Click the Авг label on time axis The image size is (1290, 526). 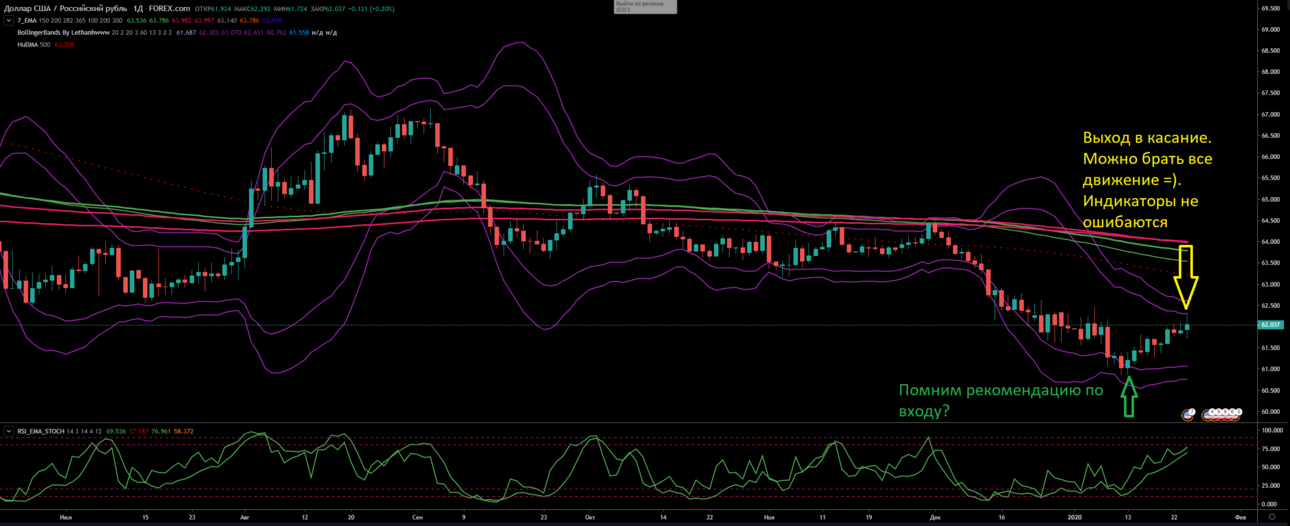coord(246,517)
